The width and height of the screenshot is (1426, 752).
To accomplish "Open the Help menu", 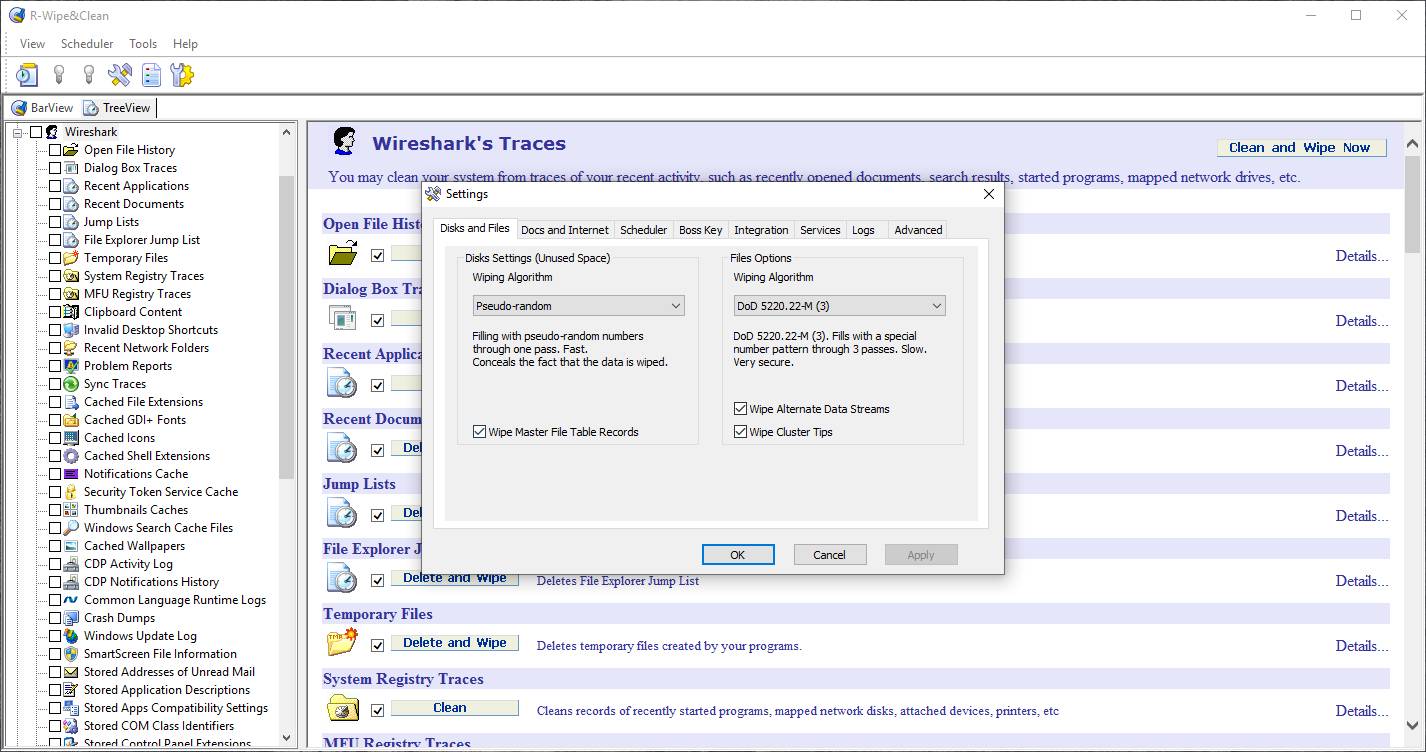I will pyautogui.click(x=185, y=44).
